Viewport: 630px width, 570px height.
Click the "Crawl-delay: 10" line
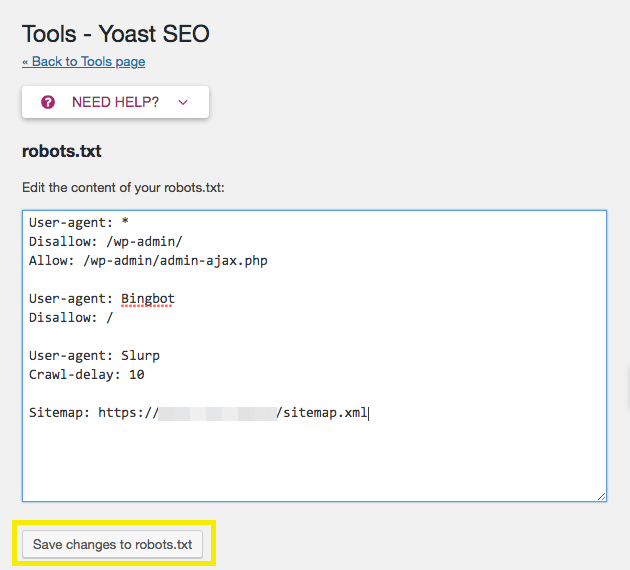[x=88, y=374]
